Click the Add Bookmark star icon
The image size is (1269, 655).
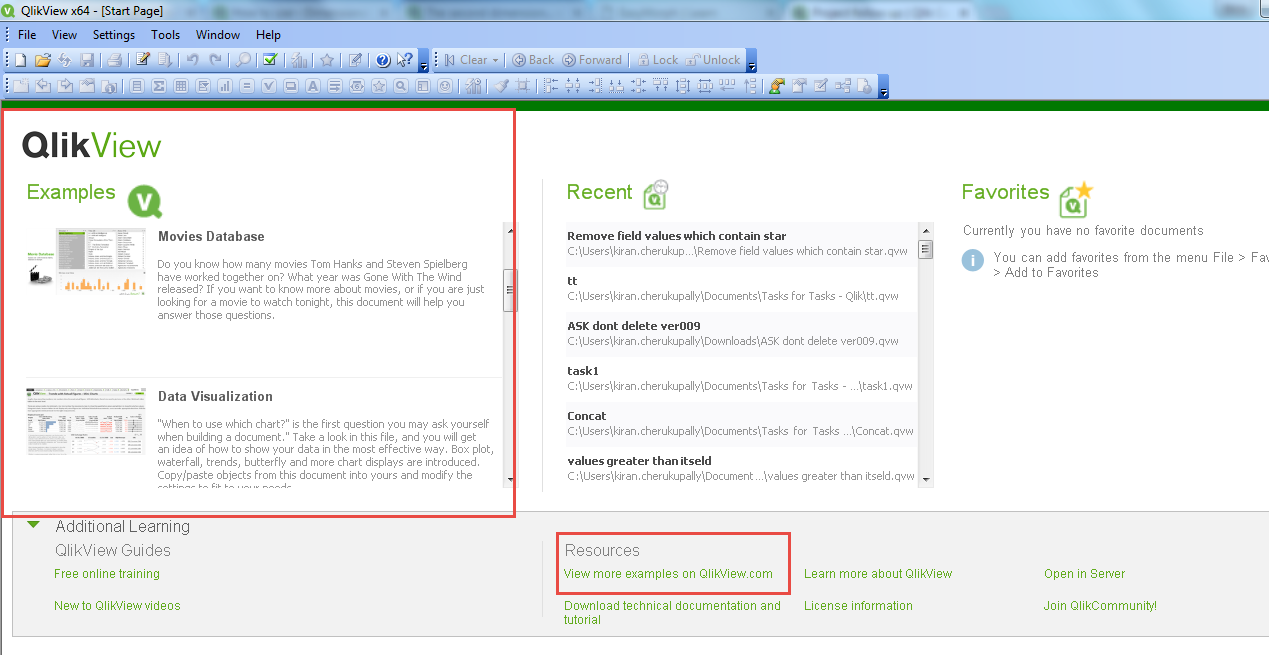pos(326,60)
